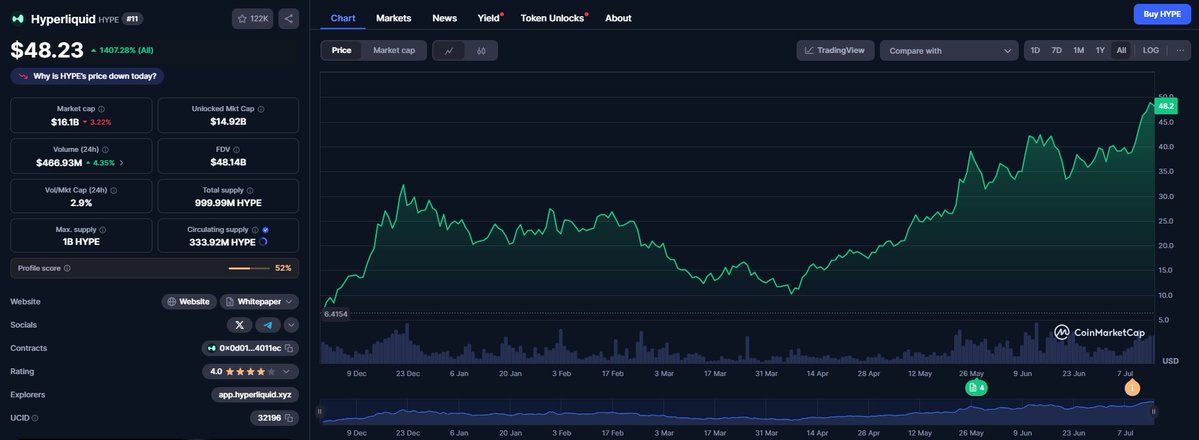Click the Buy HYPE button
This screenshot has height=440, width=1199.
pyautogui.click(x=1162, y=14)
